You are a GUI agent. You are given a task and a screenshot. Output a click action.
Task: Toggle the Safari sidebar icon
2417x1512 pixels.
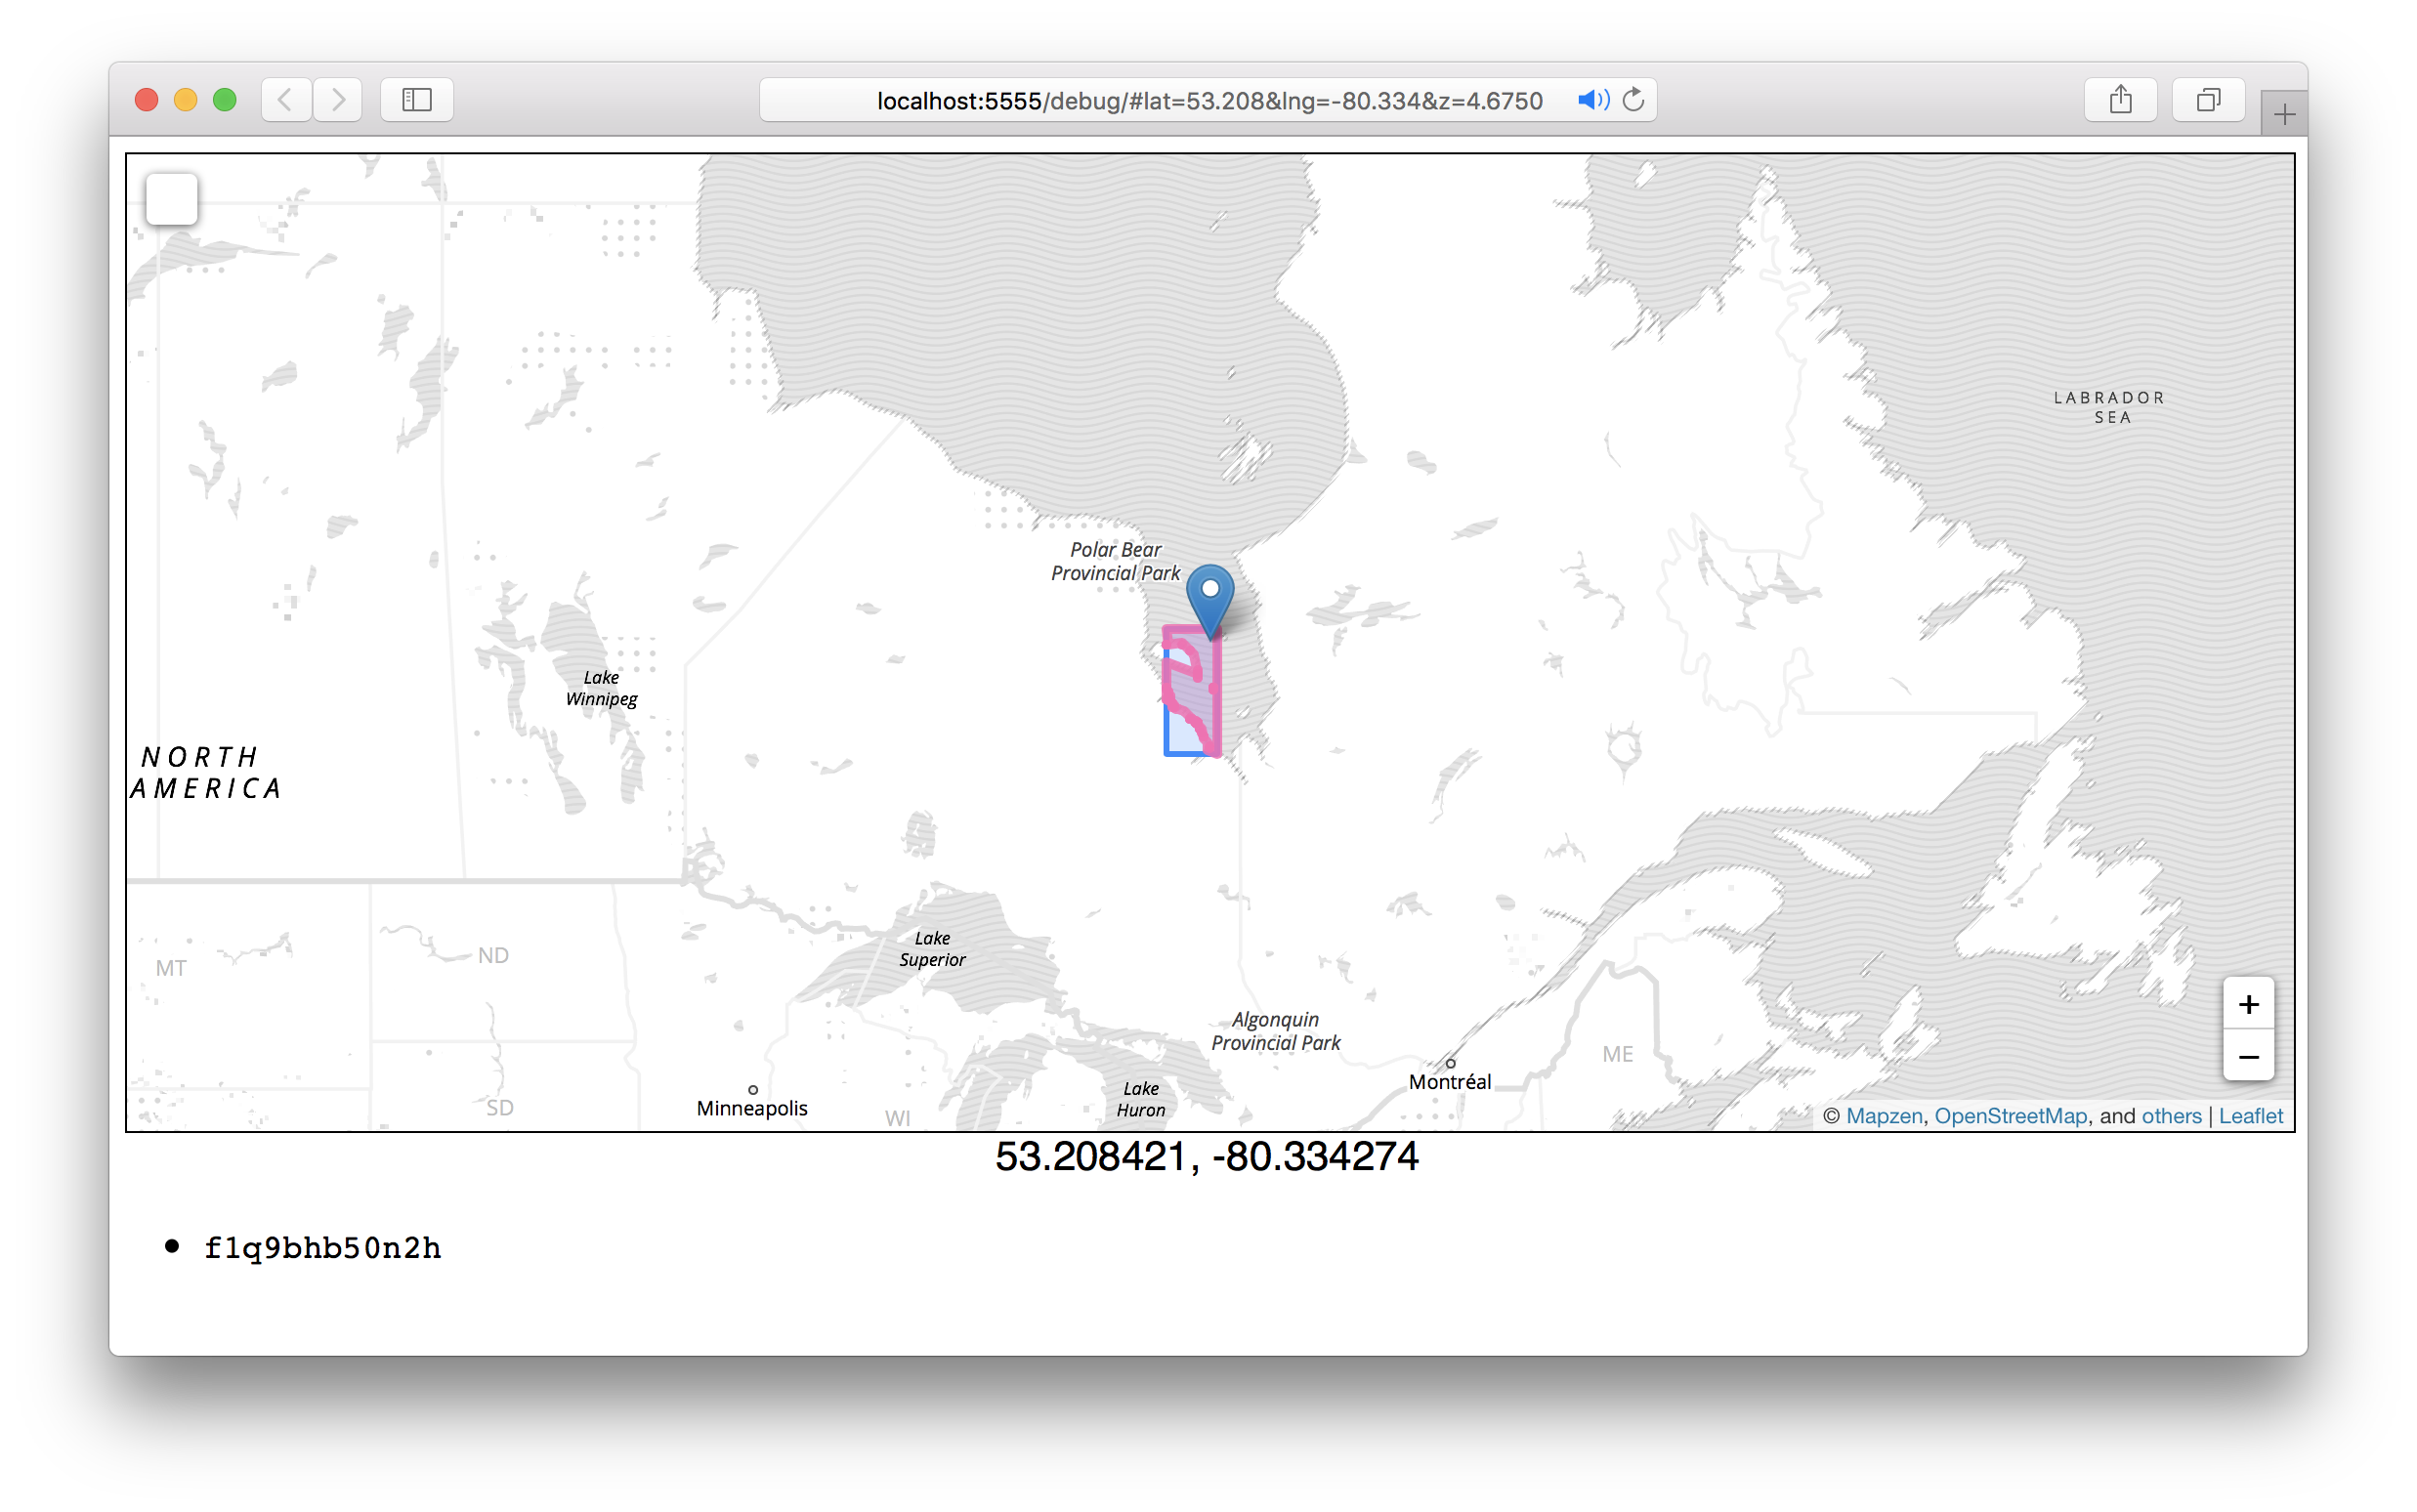(416, 100)
